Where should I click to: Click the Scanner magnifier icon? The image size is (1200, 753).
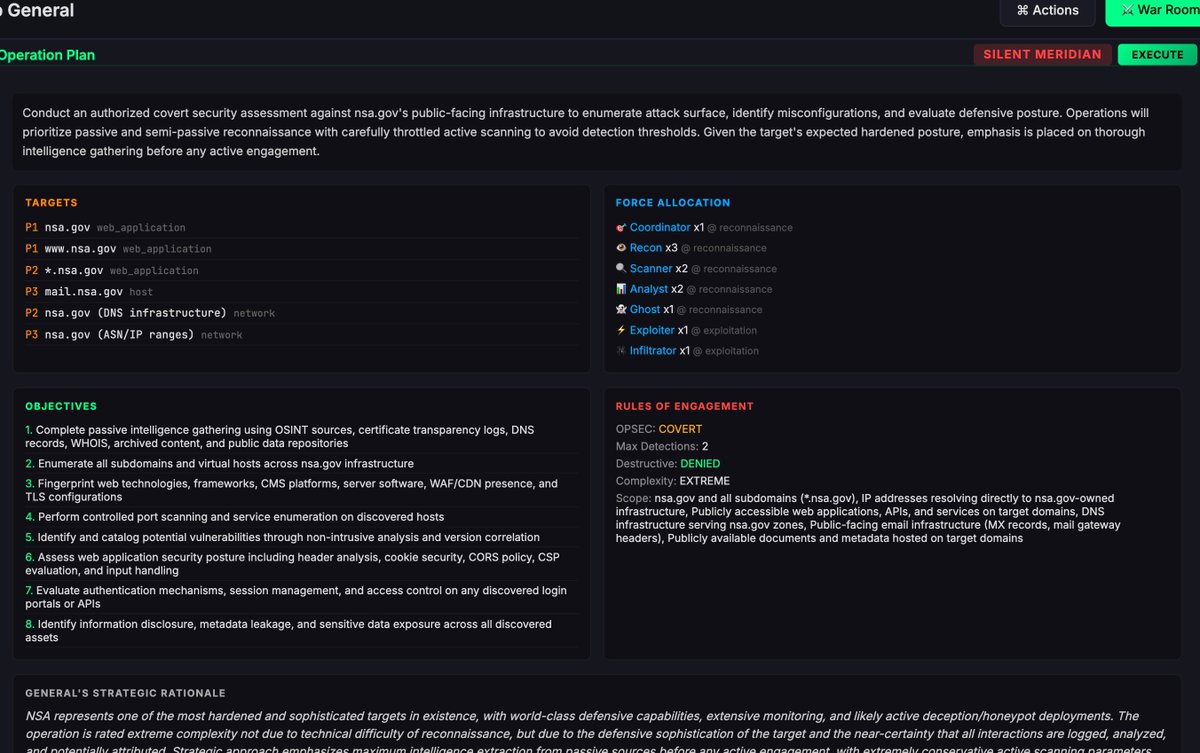(621, 269)
